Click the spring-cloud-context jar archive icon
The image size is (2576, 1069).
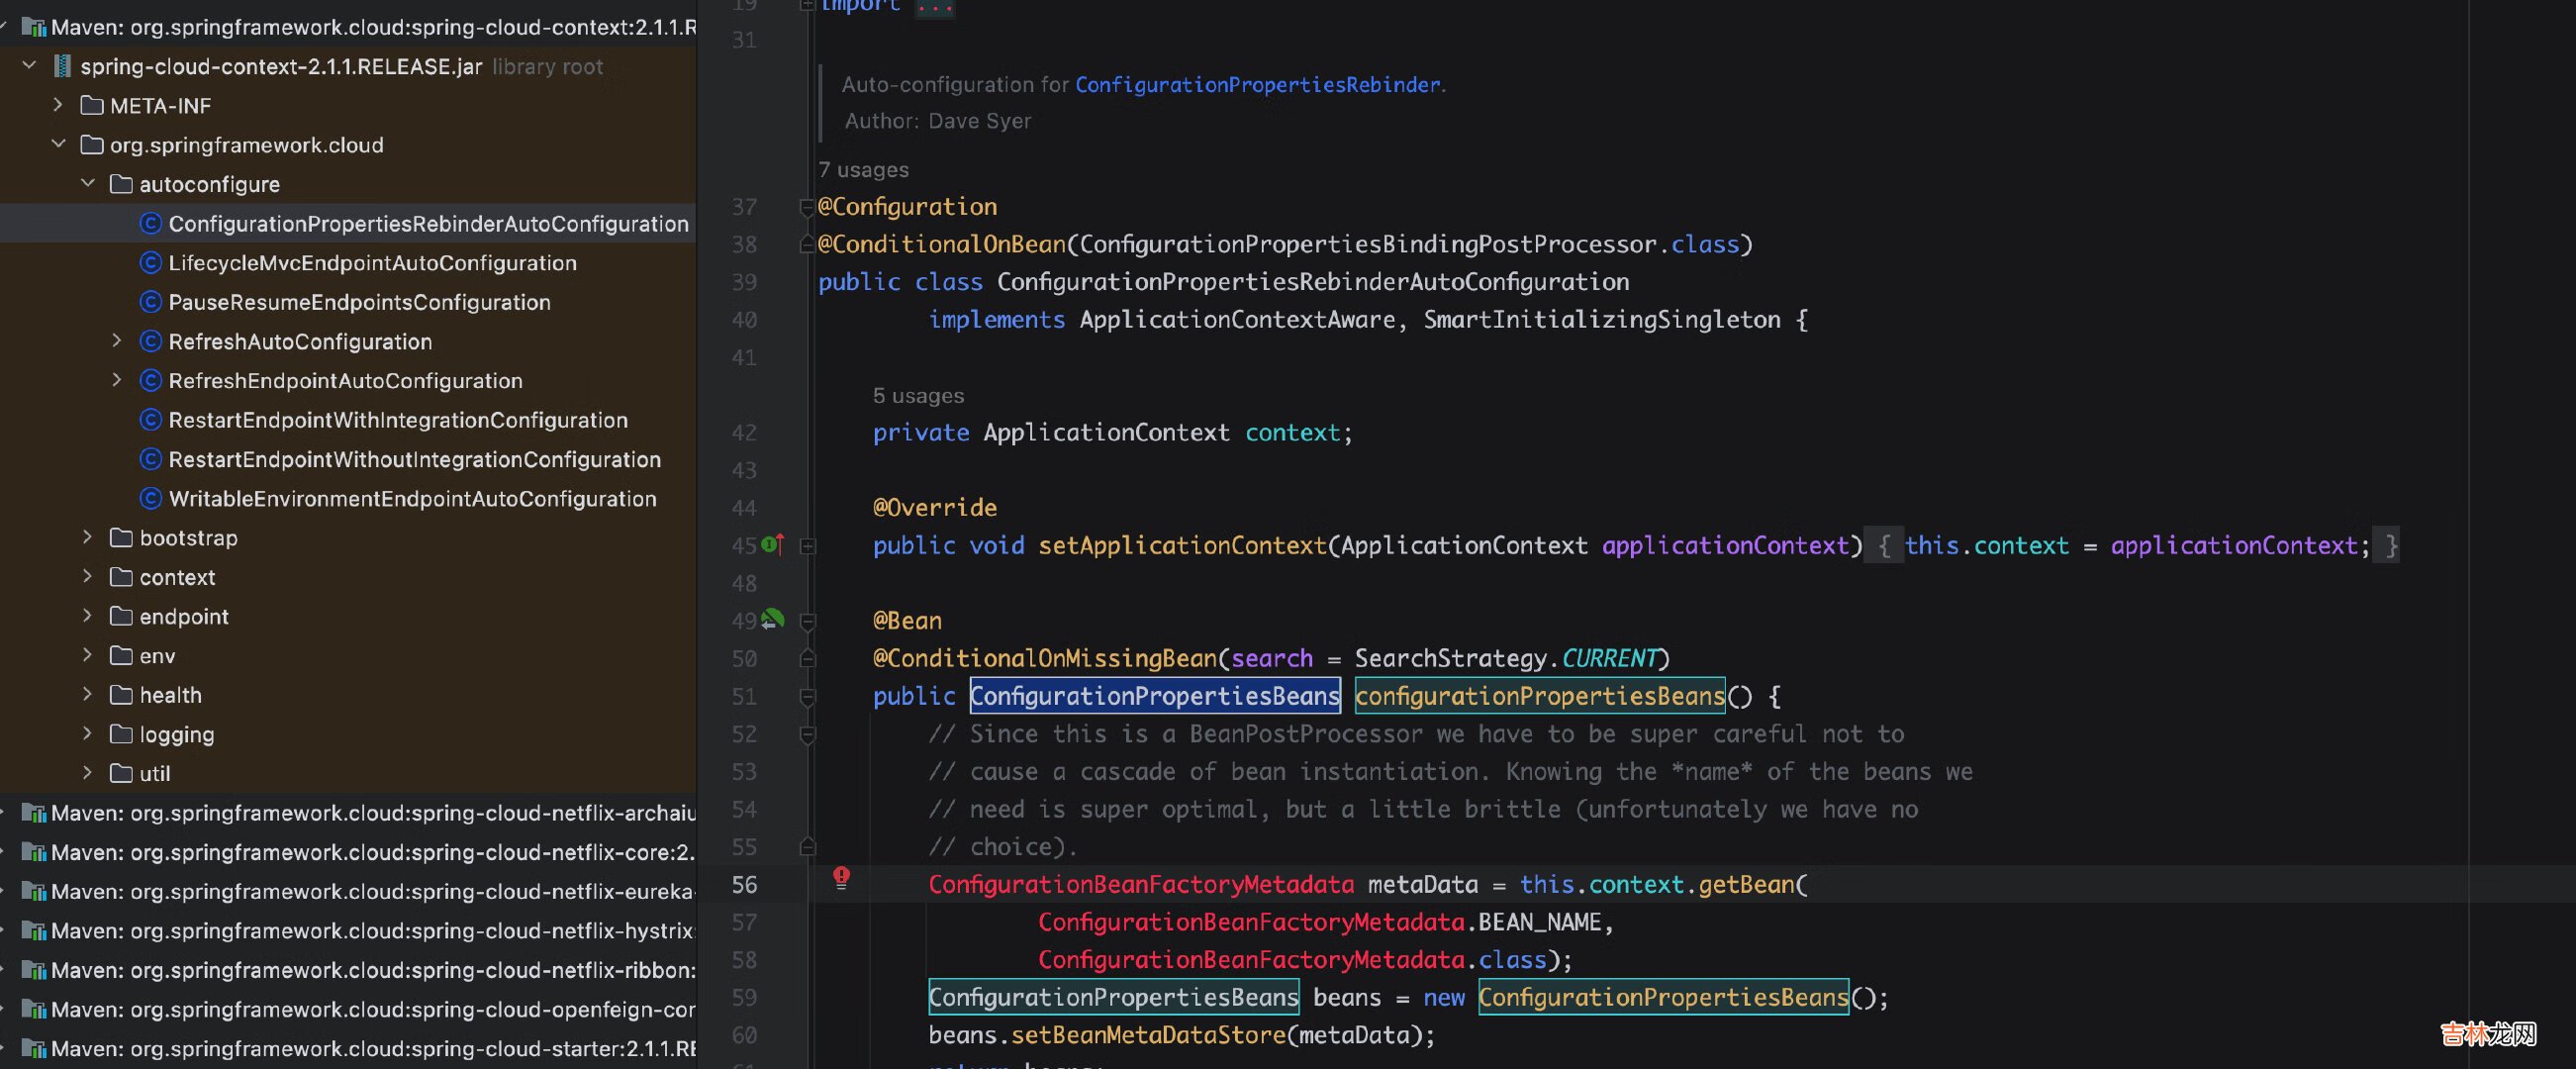pyautogui.click(x=62, y=66)
